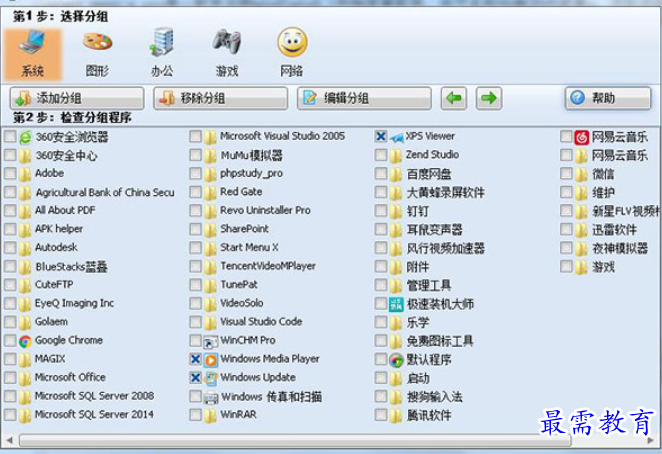Select the 维护 entry
This screenshot has width=662, height=454.
coord(603,193)
